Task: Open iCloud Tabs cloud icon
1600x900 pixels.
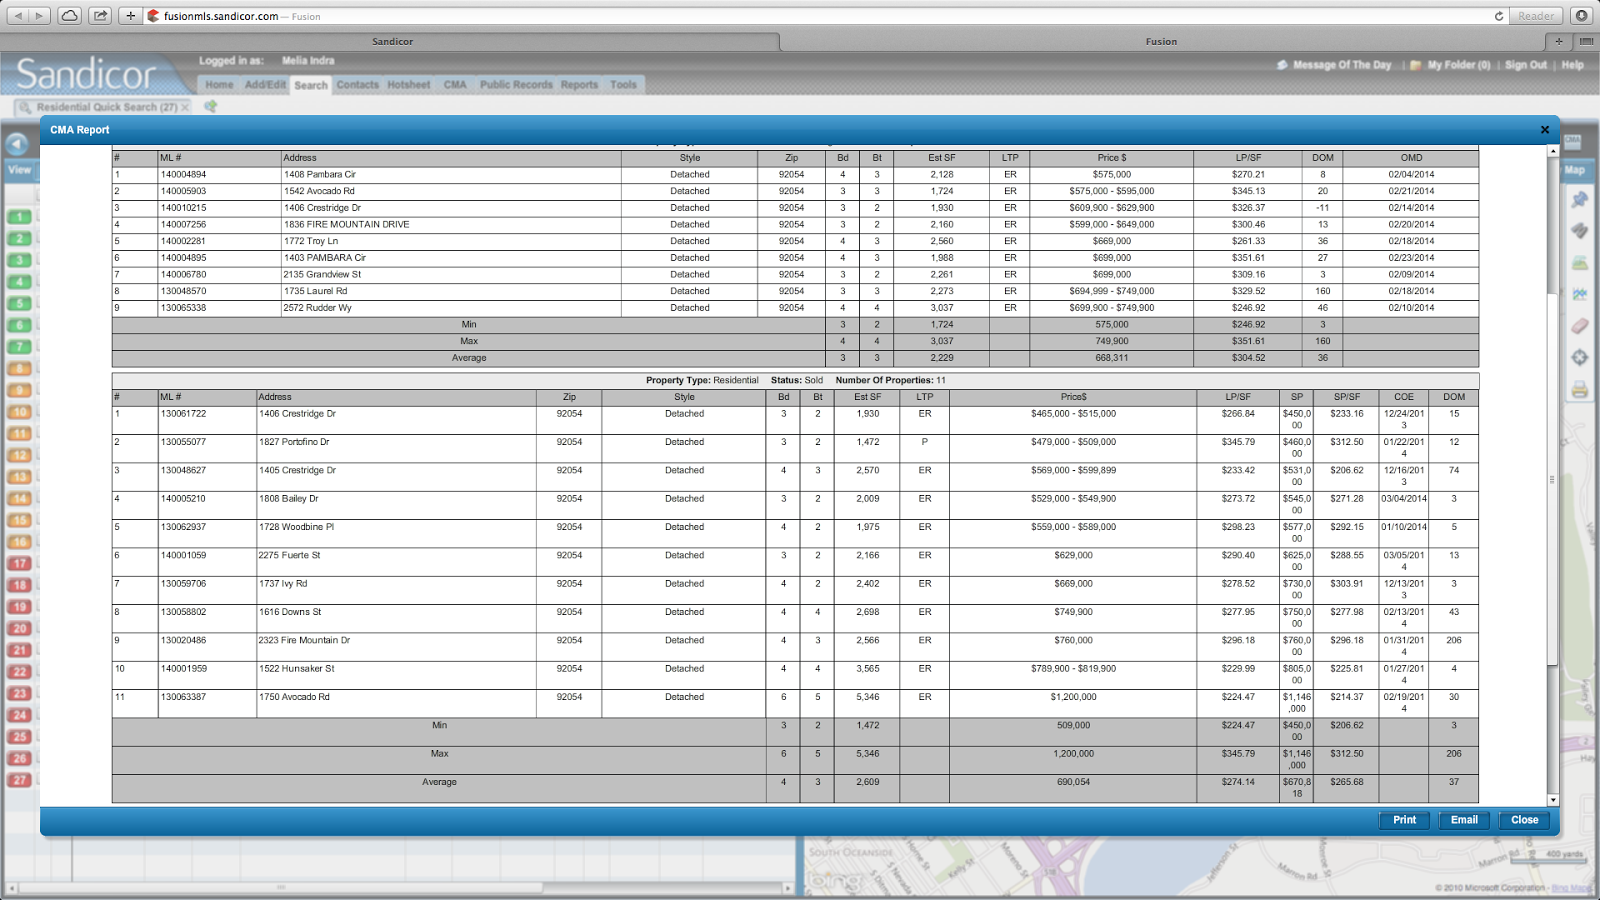Action: click(69, 16)
